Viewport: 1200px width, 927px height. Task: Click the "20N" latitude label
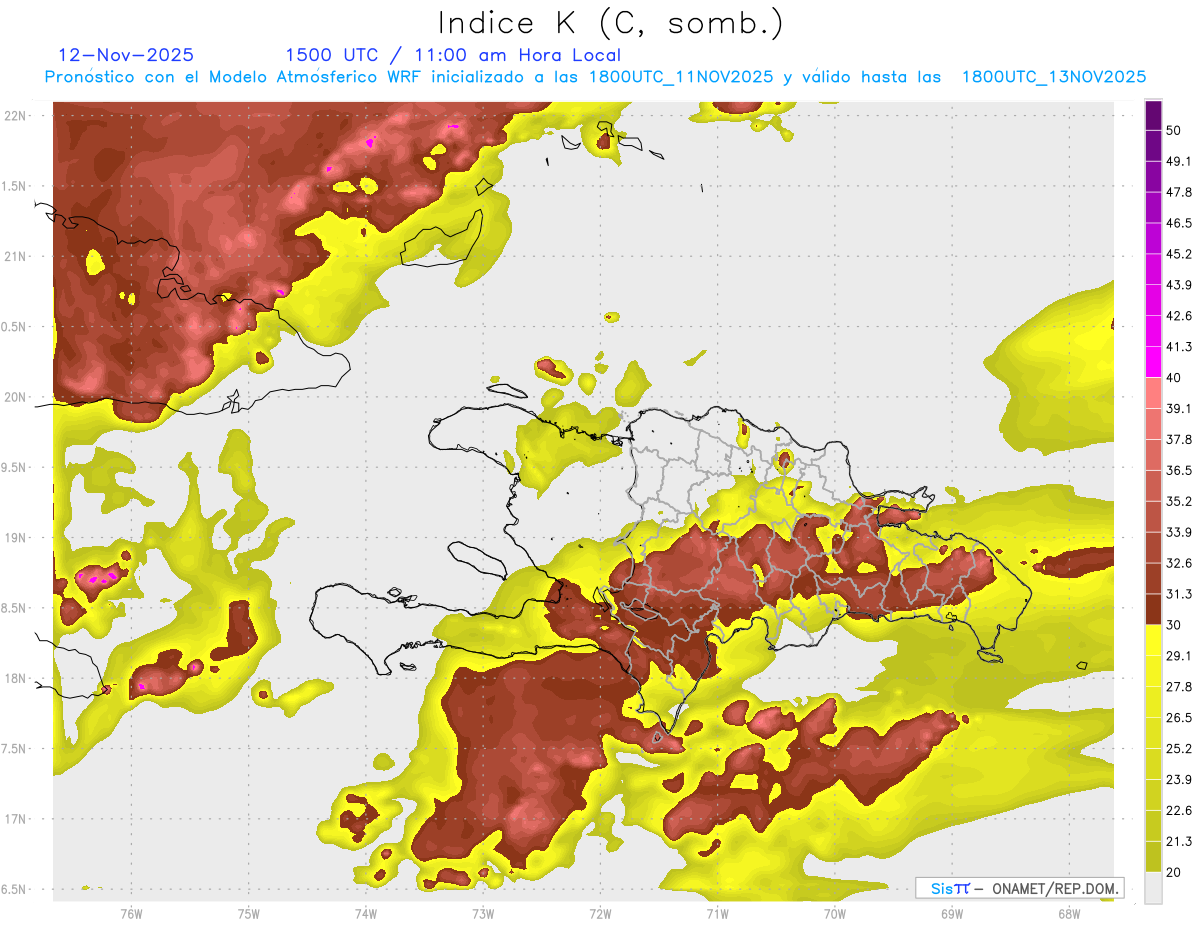pyautogui.click(x=17, y=397)
